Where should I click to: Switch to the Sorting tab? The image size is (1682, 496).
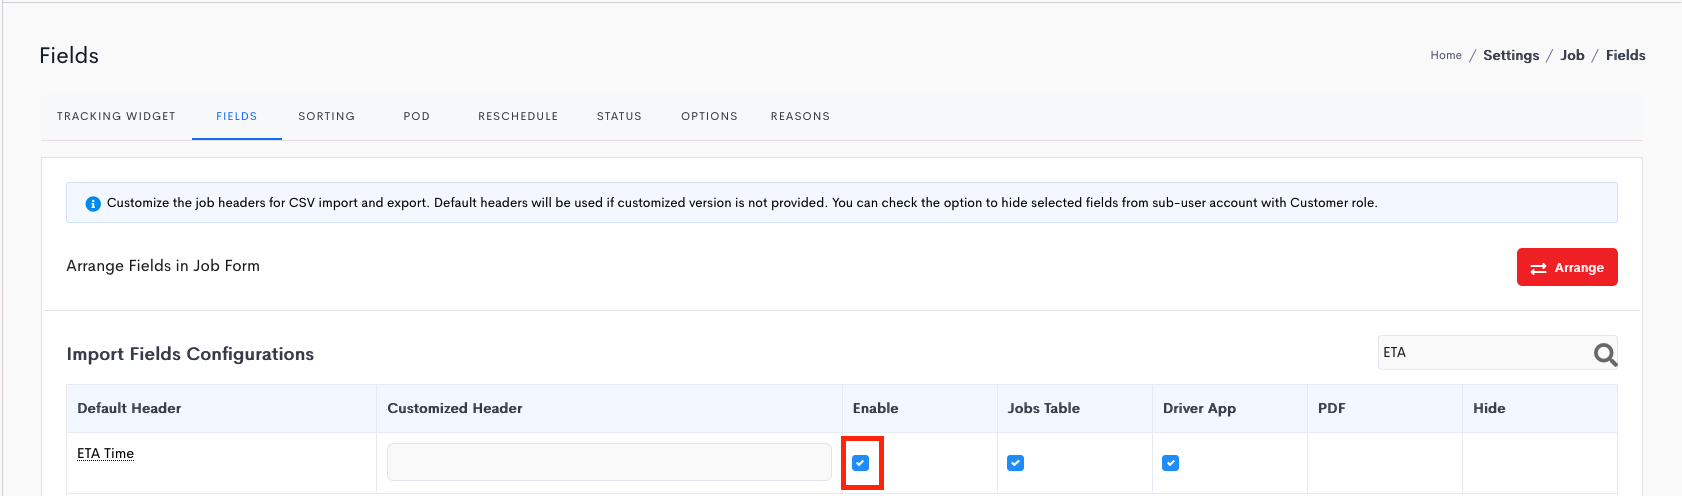(x=327, y=116)
